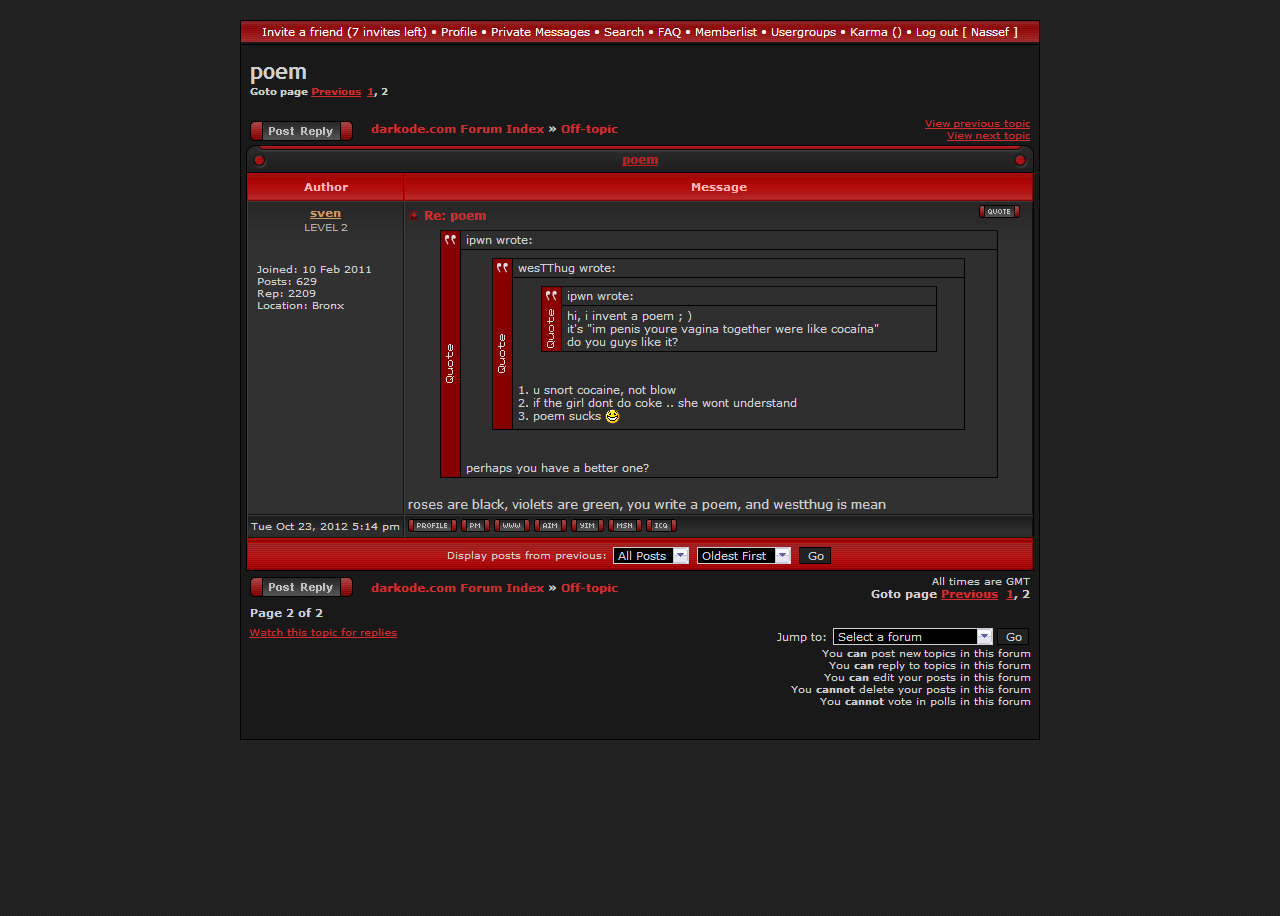Image resolution: width=1280 pixels, height=916 pixels.
Task: Open Private Messages in top menu
Action: [540, 32]
